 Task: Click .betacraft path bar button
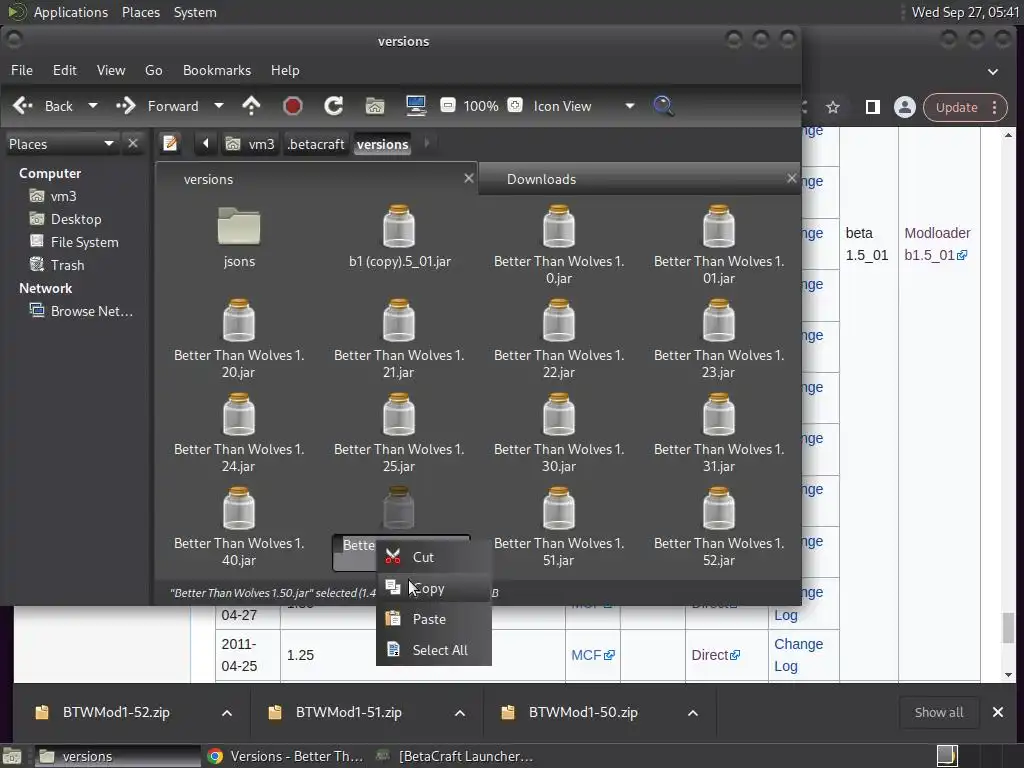(315, 144)
